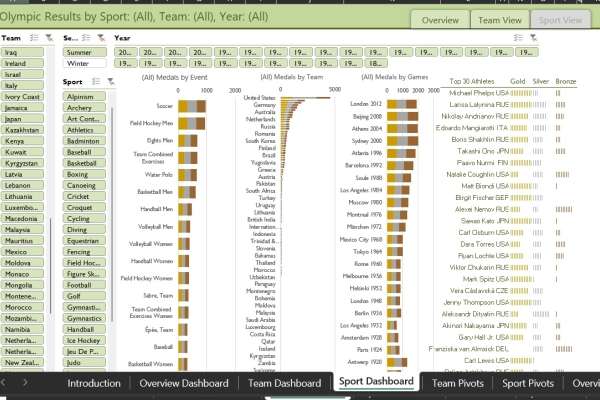Clear the Team slicer filter
The height and width of the screenshot is (400, 600).
tap(49, 38)
